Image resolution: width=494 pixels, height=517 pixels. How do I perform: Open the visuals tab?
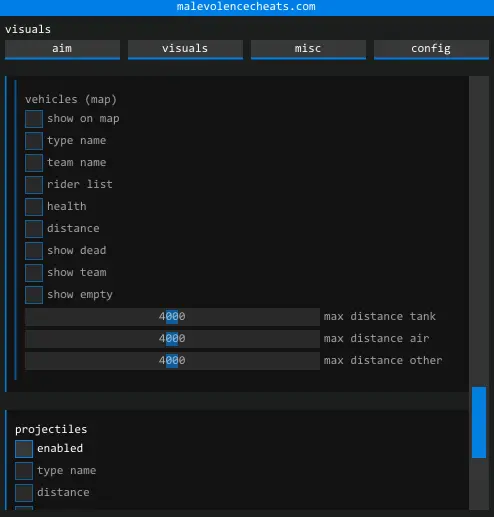click(x=185, y=49)
